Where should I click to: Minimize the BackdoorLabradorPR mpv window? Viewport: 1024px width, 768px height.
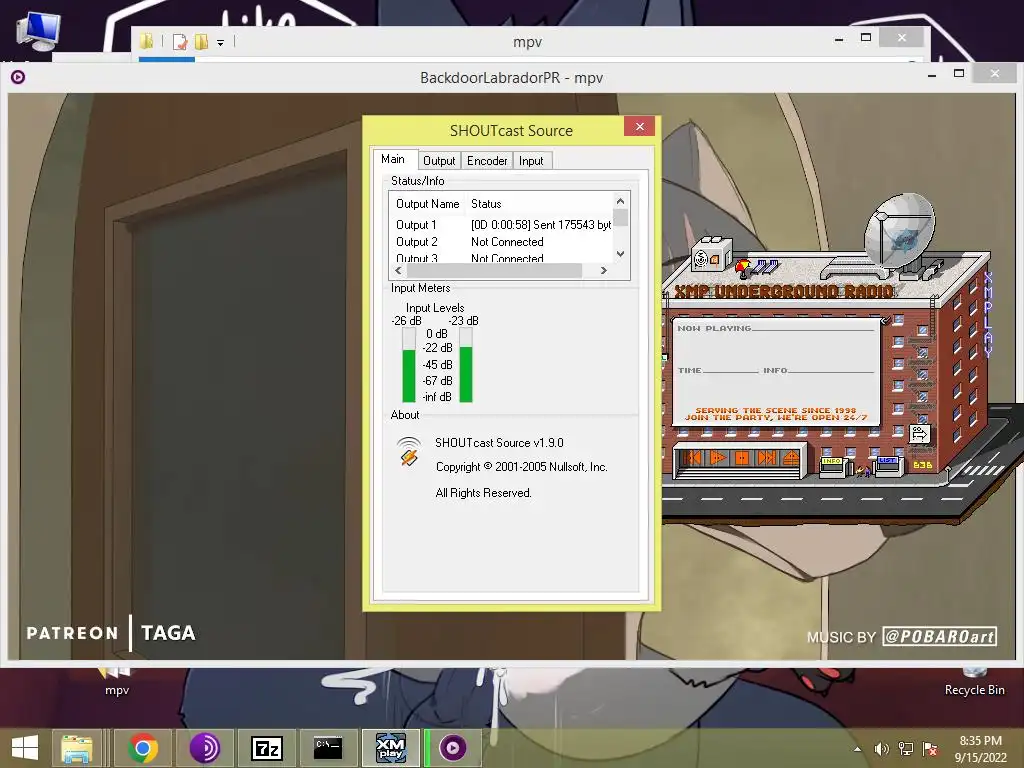pyautogui.click(x=932, y=75)
